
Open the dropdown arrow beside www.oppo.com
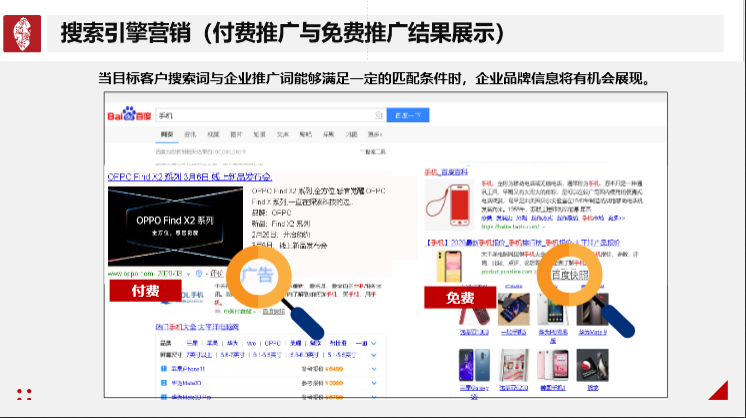coord(189,274)
